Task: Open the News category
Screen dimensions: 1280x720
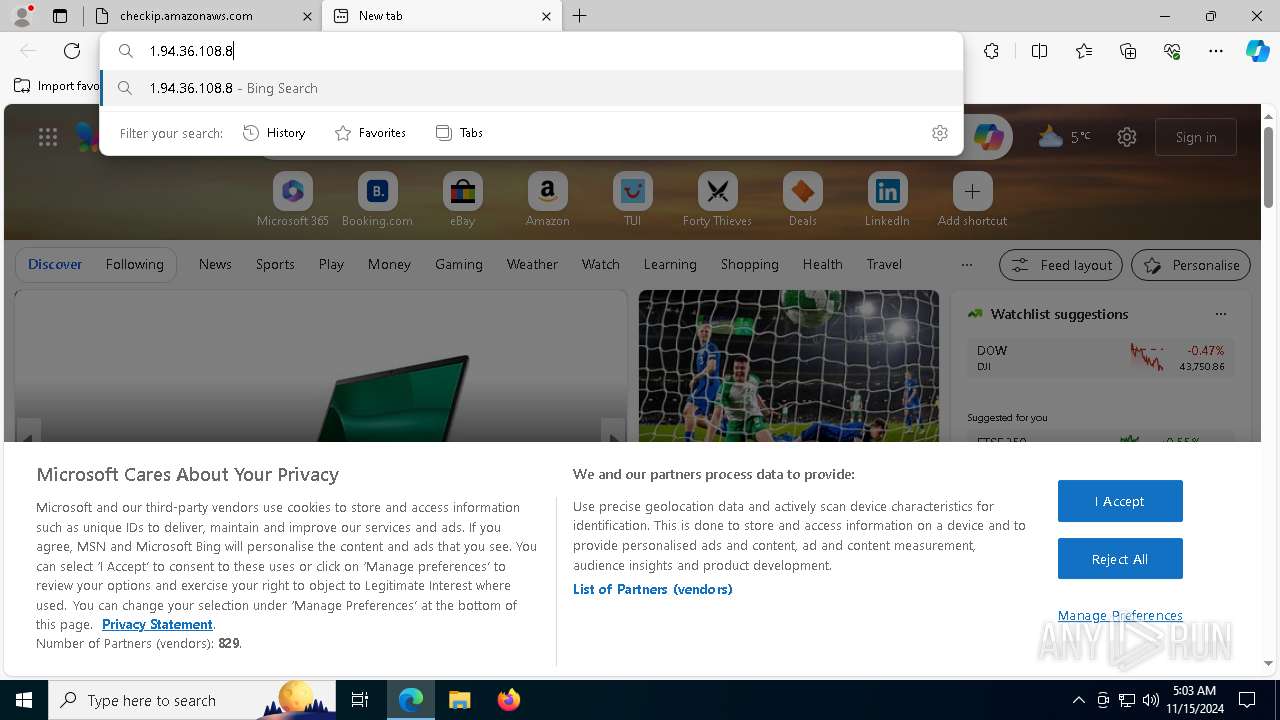Action: click(x=215, y=264)
